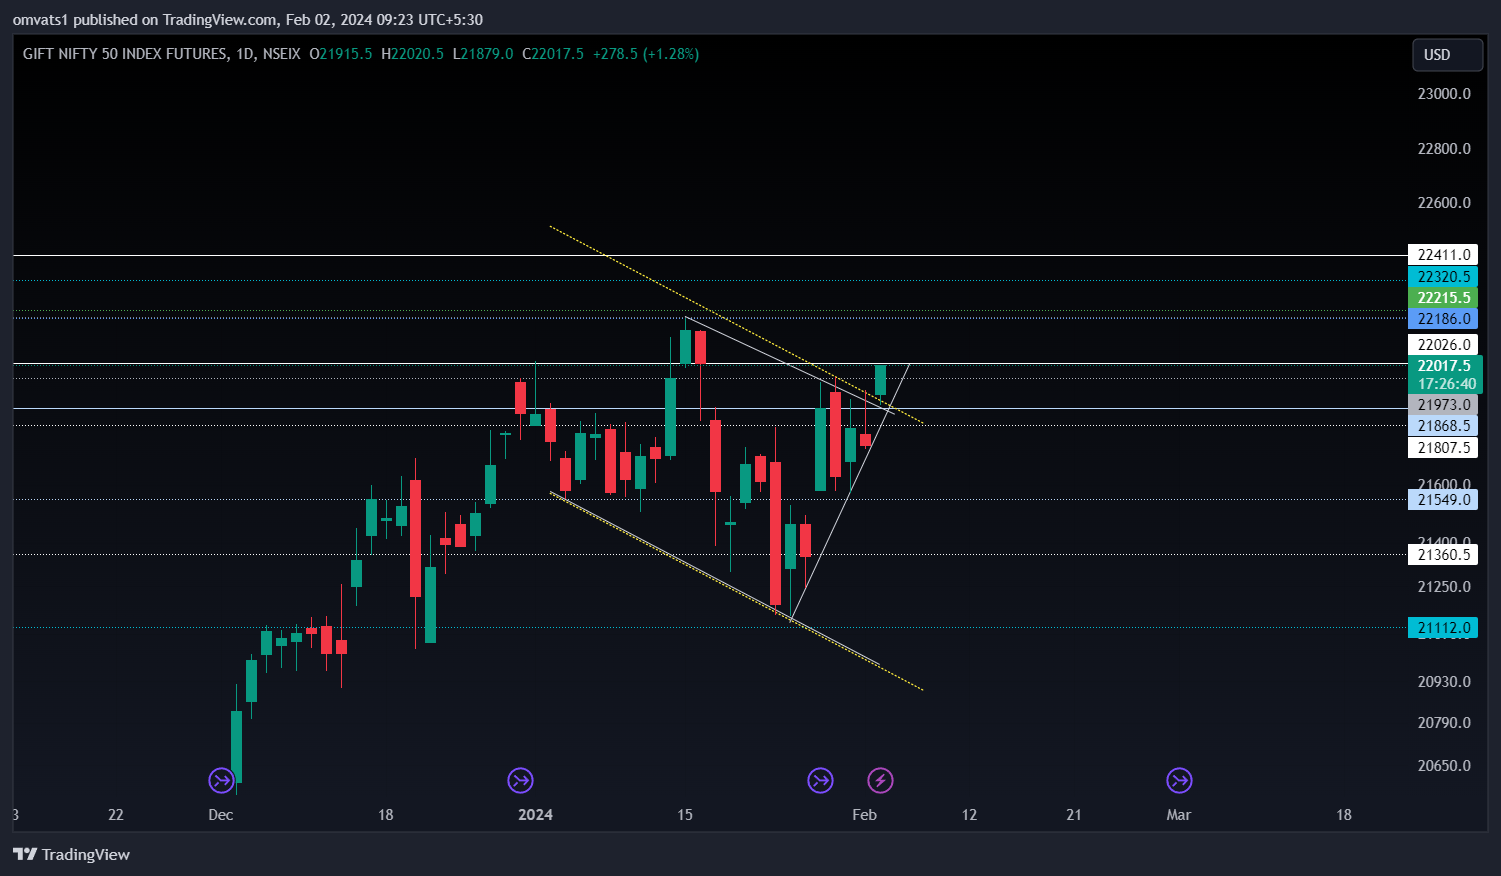The image size is (1501, 876).
Task: Click the +278.5 (+1.28%) change value
Action: (x=646, y=54)
